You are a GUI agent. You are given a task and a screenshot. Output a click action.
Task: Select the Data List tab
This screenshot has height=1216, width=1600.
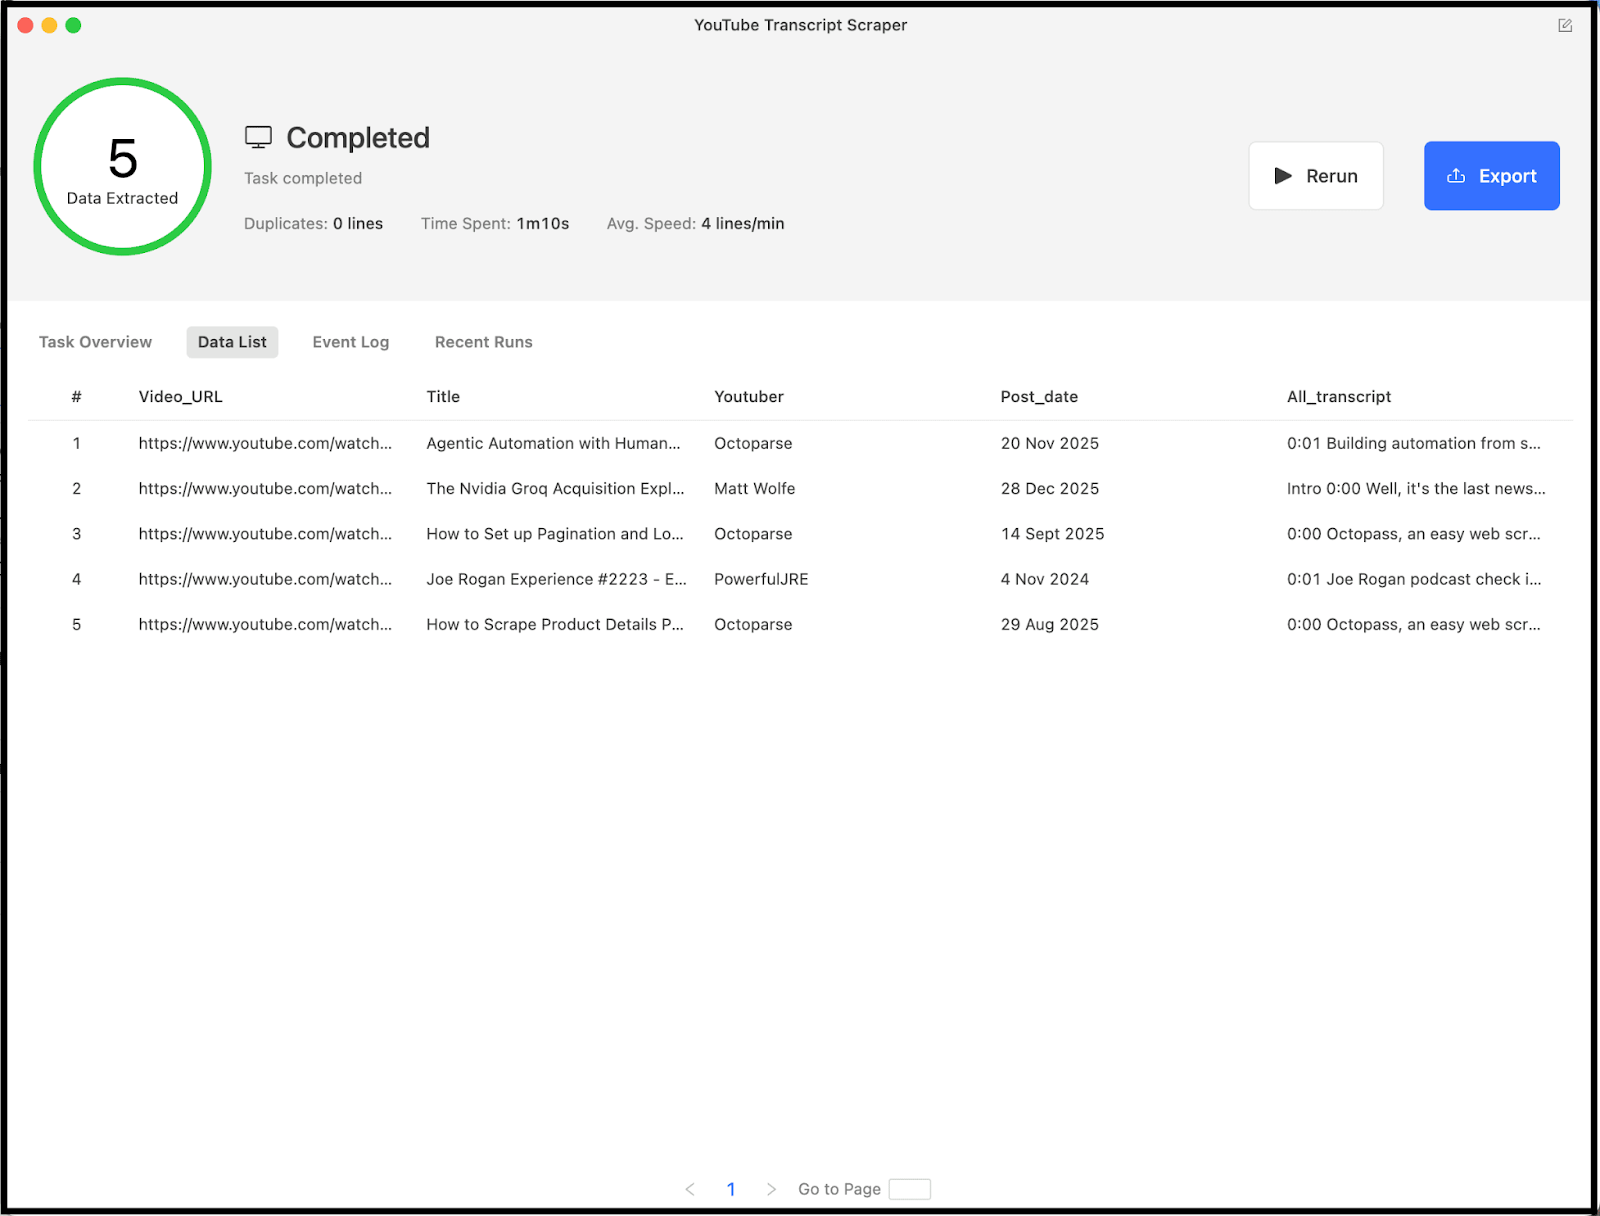pos(232,342)
